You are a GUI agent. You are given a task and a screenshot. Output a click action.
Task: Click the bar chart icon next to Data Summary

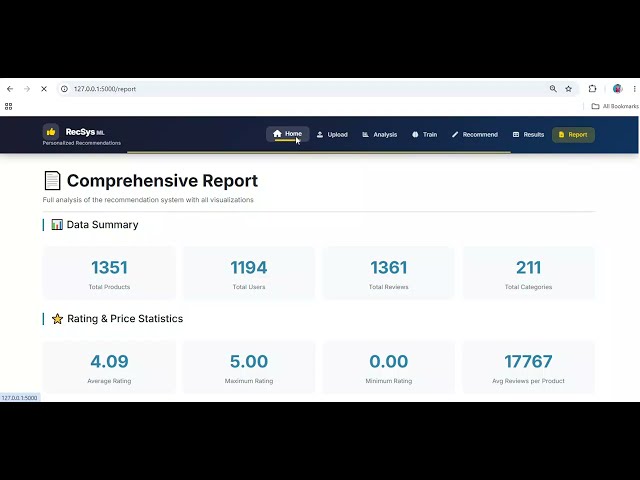click(57, 224)
